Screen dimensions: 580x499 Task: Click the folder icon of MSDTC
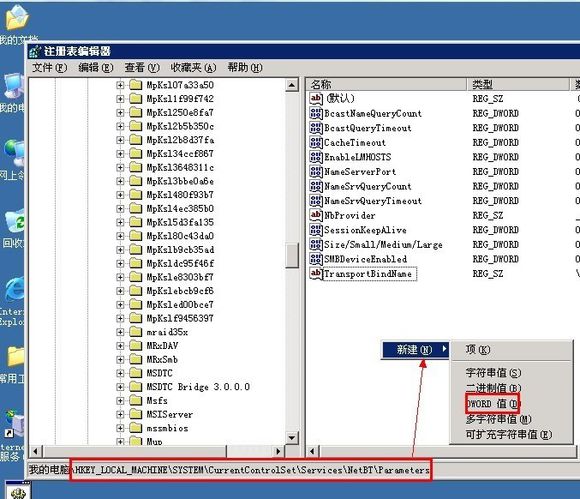[136, 373]
